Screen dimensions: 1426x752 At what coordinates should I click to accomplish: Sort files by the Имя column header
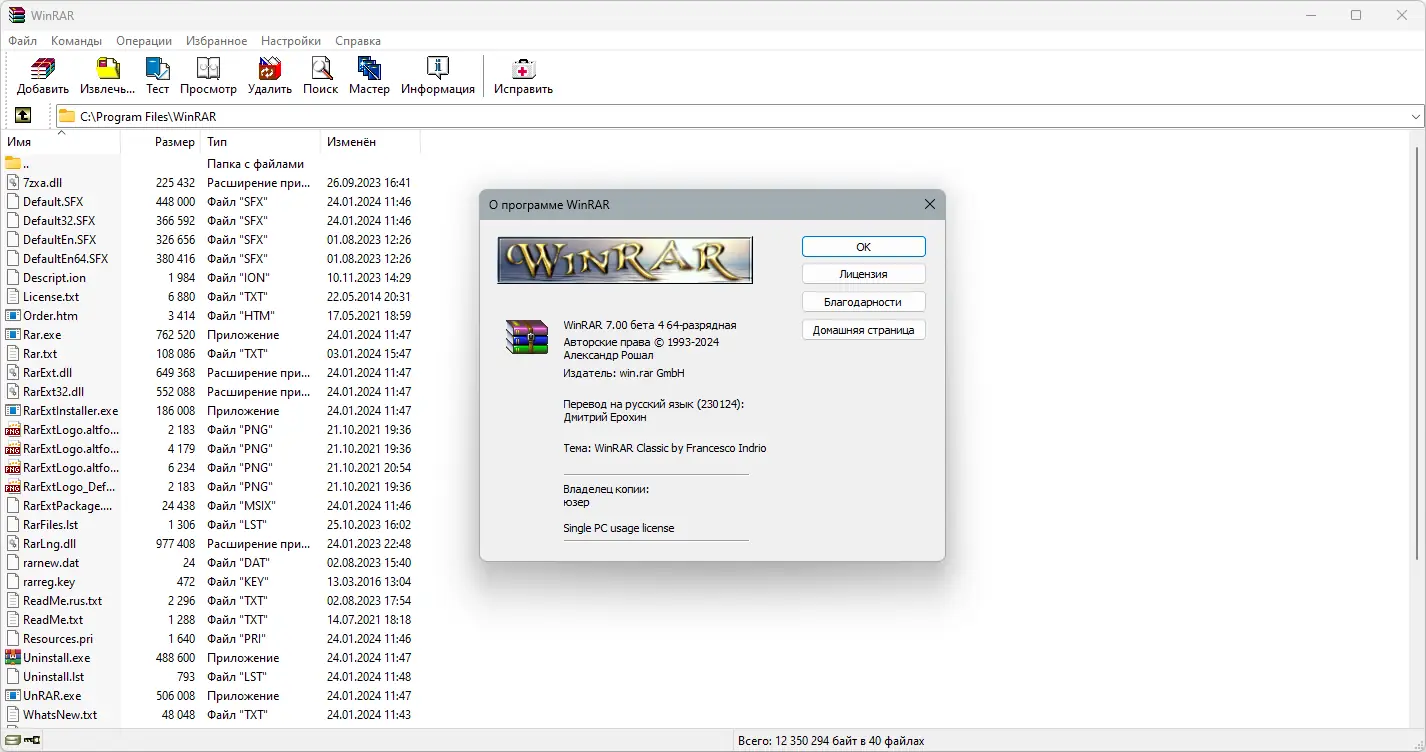pos(61,142)
